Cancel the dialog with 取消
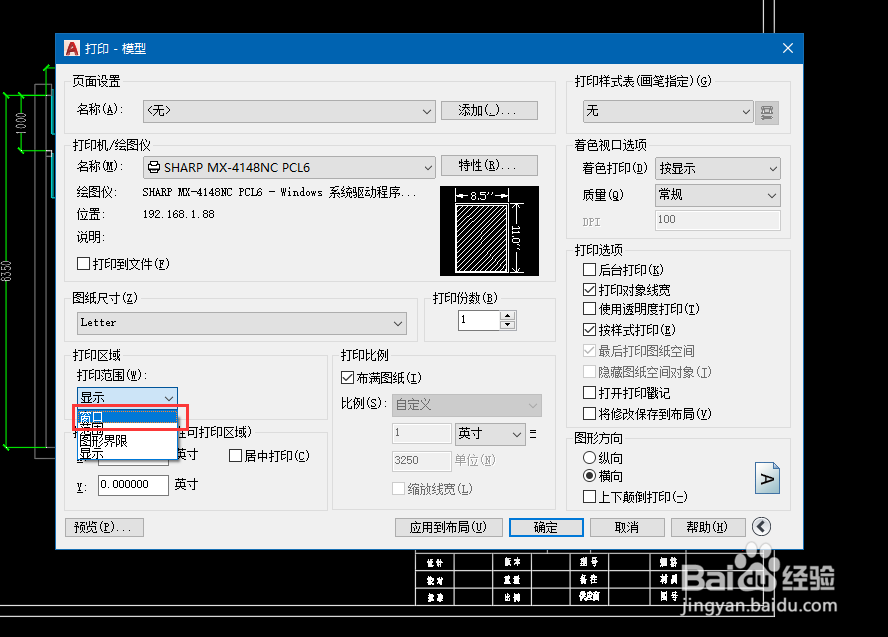This screenshot has height=637, width=888. click(627, 527)
